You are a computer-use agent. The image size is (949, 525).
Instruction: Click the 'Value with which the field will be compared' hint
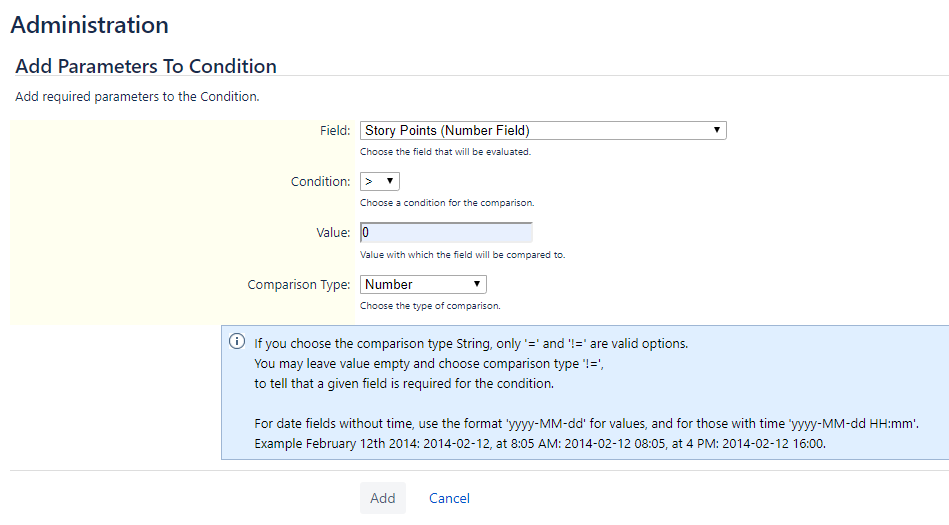462,255
